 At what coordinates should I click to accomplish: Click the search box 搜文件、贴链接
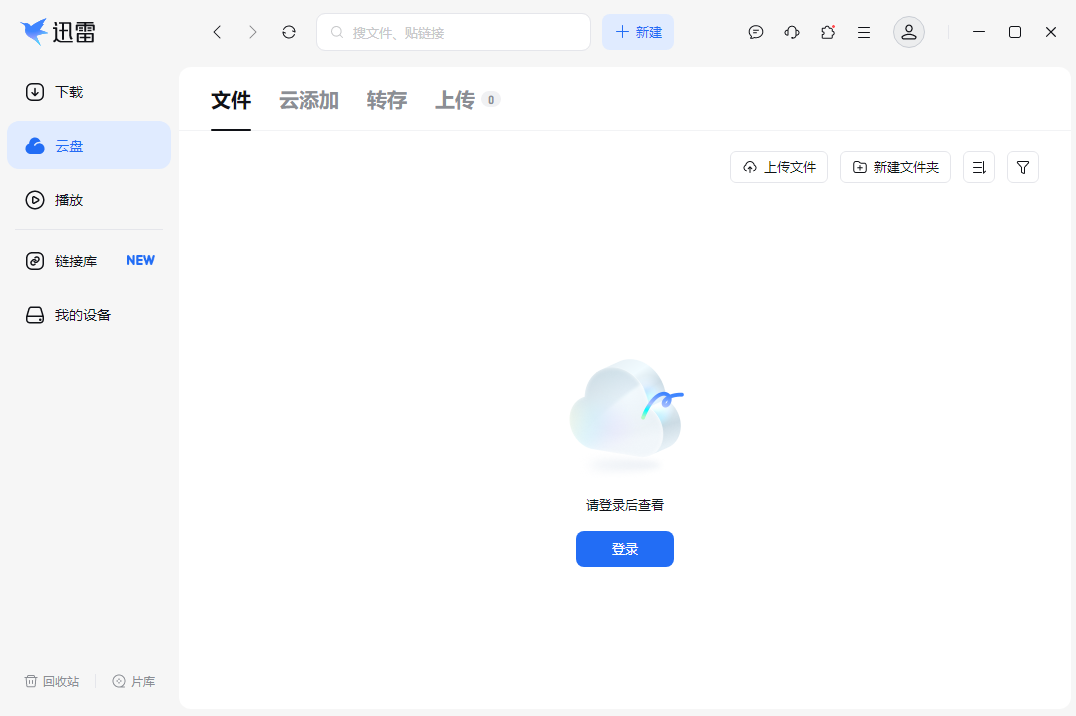point(453,32)
